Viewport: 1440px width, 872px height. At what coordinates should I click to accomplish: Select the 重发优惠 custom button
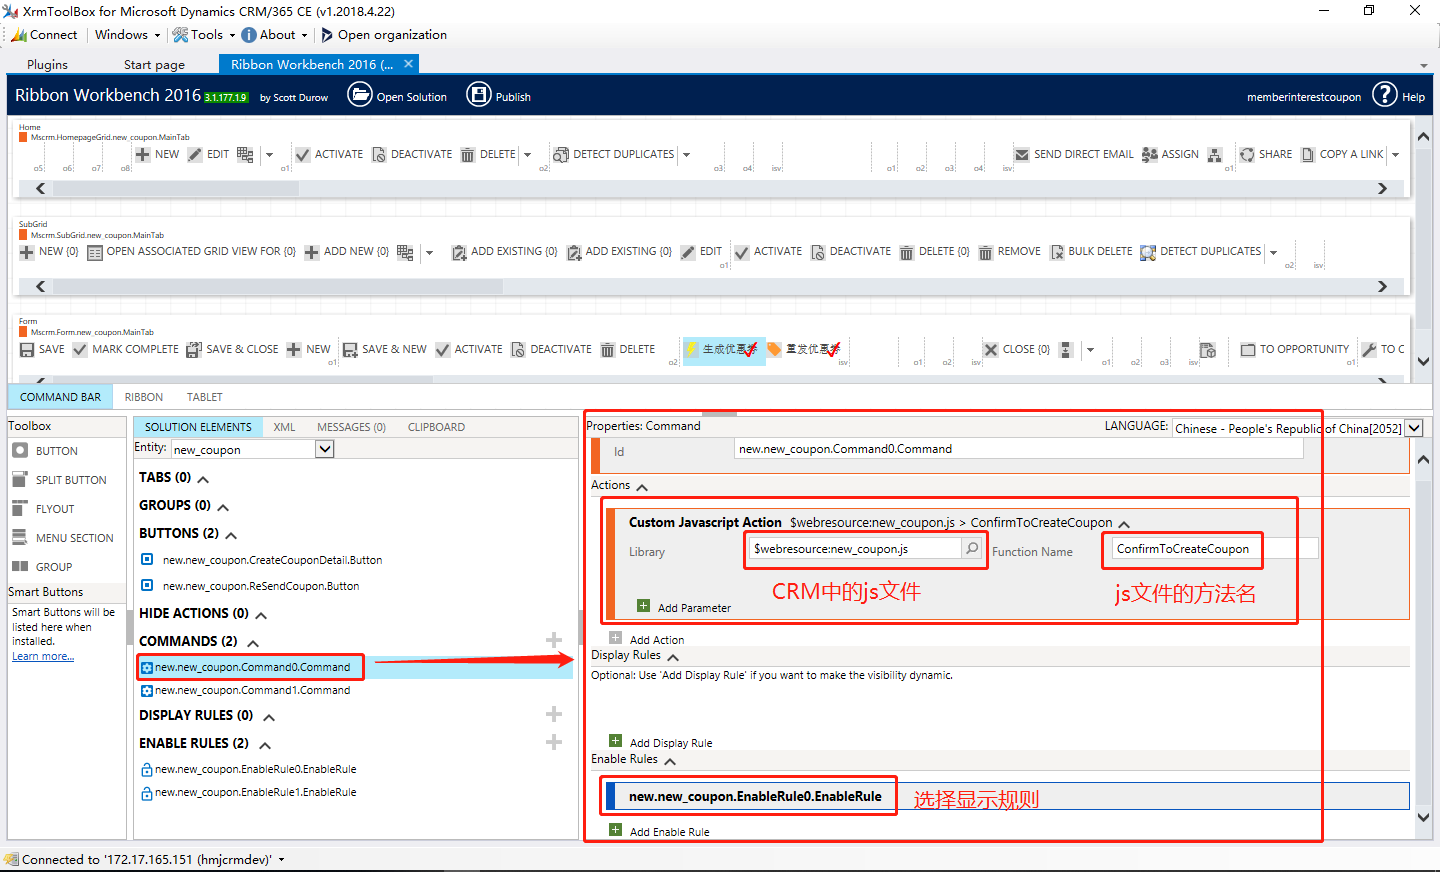pos(805,350)
